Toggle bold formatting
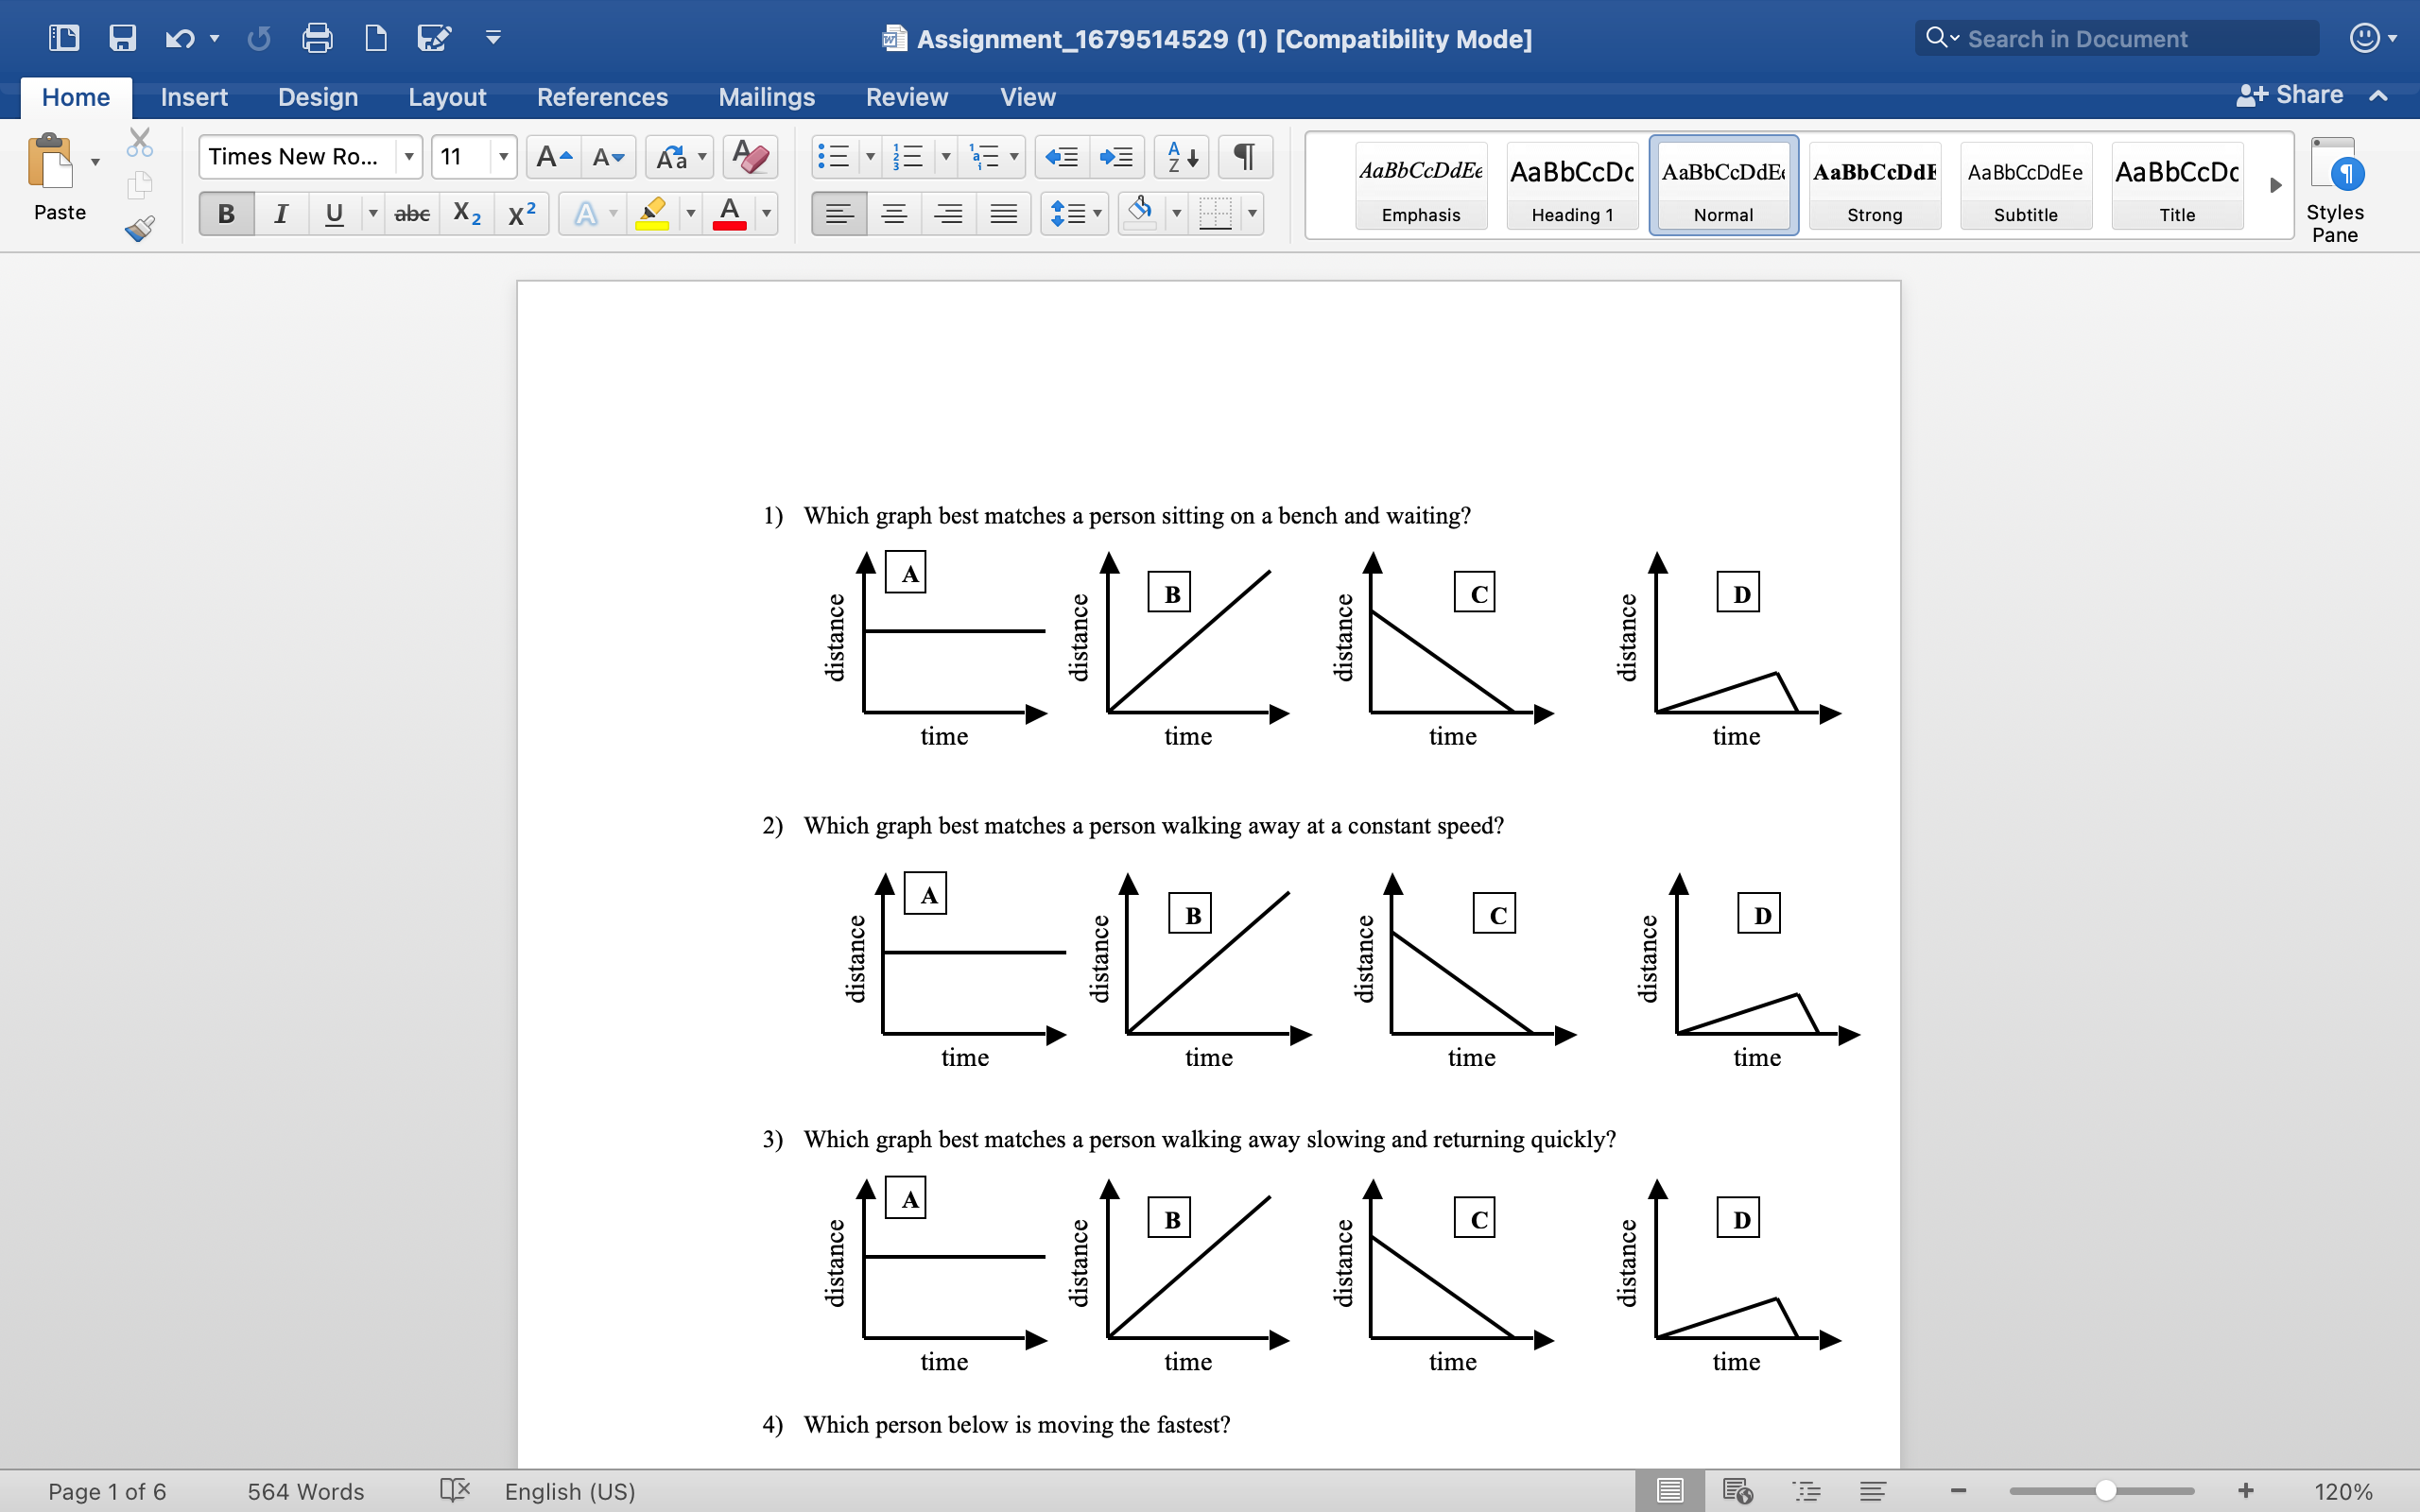Viewport: 2420px width, 1512px height. point(225,213)
